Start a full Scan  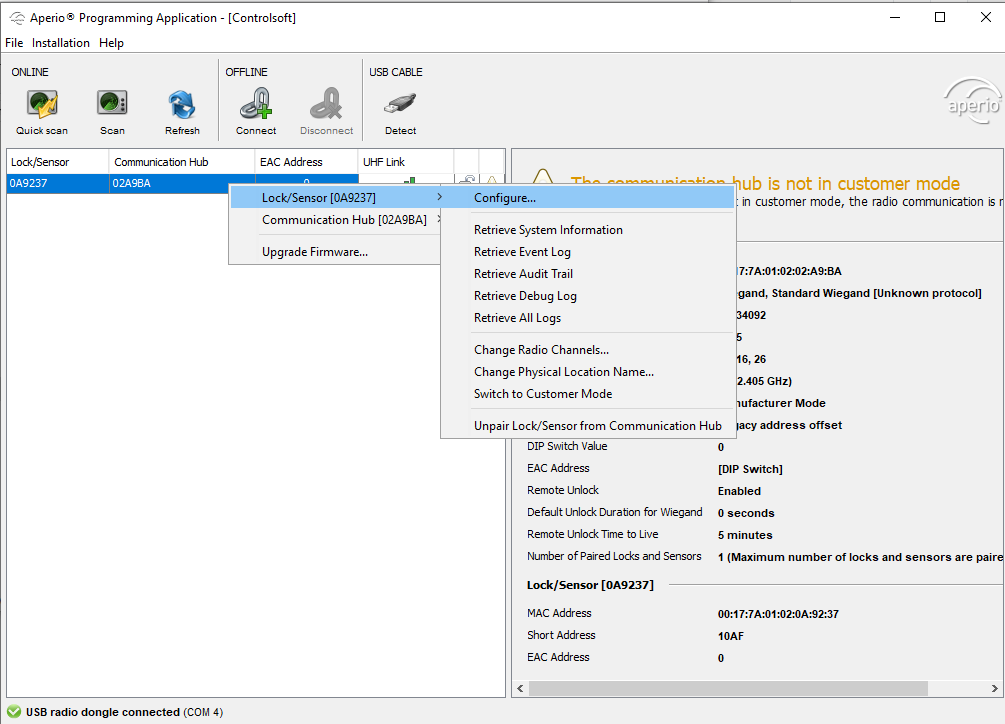click(112, 112)
